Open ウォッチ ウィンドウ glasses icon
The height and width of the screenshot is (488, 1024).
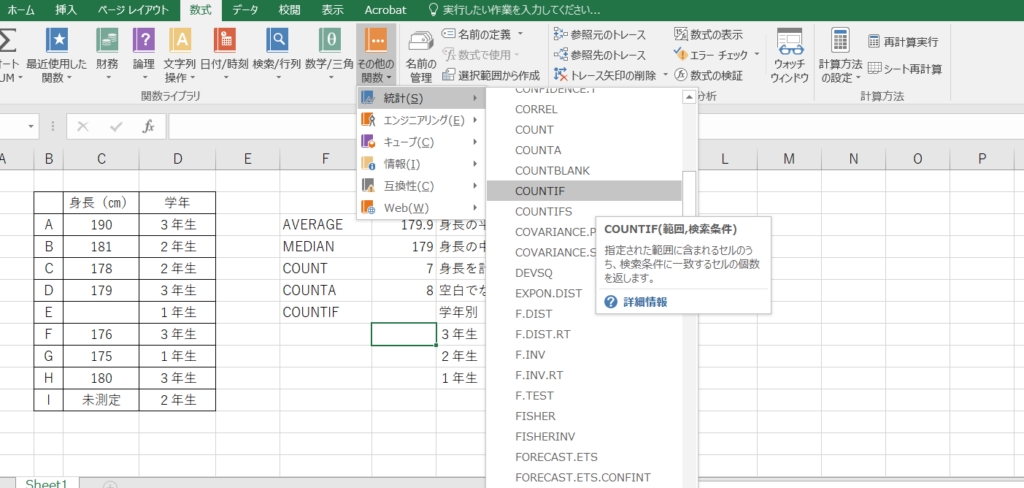pos(790,42)
